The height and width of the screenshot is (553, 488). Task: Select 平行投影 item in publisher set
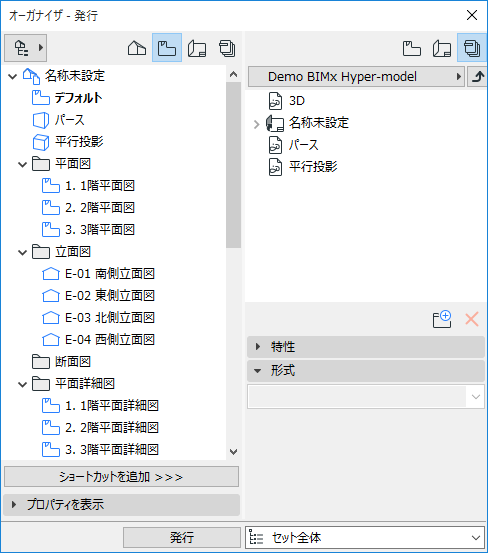click(x=313, y=166)
